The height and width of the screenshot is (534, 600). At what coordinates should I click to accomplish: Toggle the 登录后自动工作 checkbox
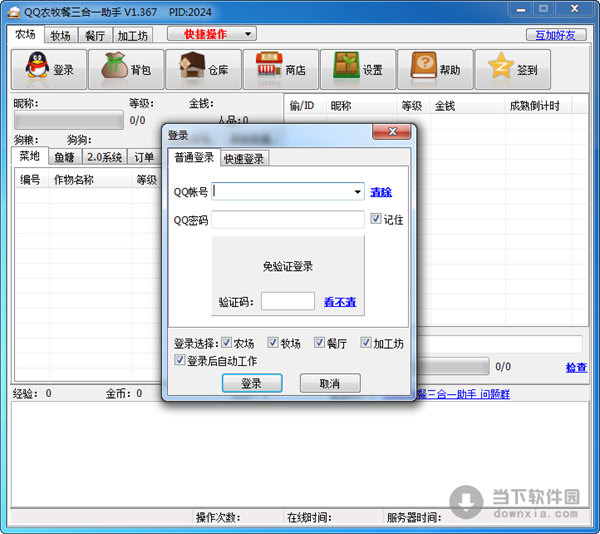coord(179,360)
